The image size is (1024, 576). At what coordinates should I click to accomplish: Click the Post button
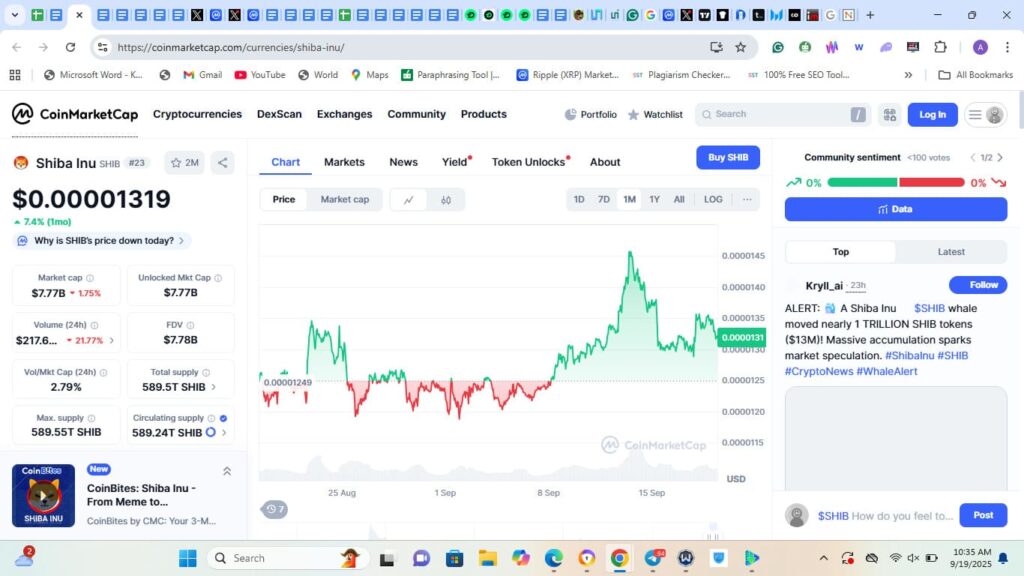tap(983, 515)
